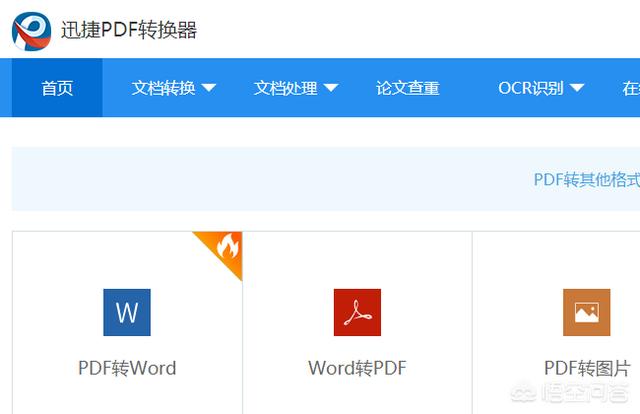Open the OCR识别 menu
The width and height of the screenshot is (640, 414).
[x=531, y=88]
